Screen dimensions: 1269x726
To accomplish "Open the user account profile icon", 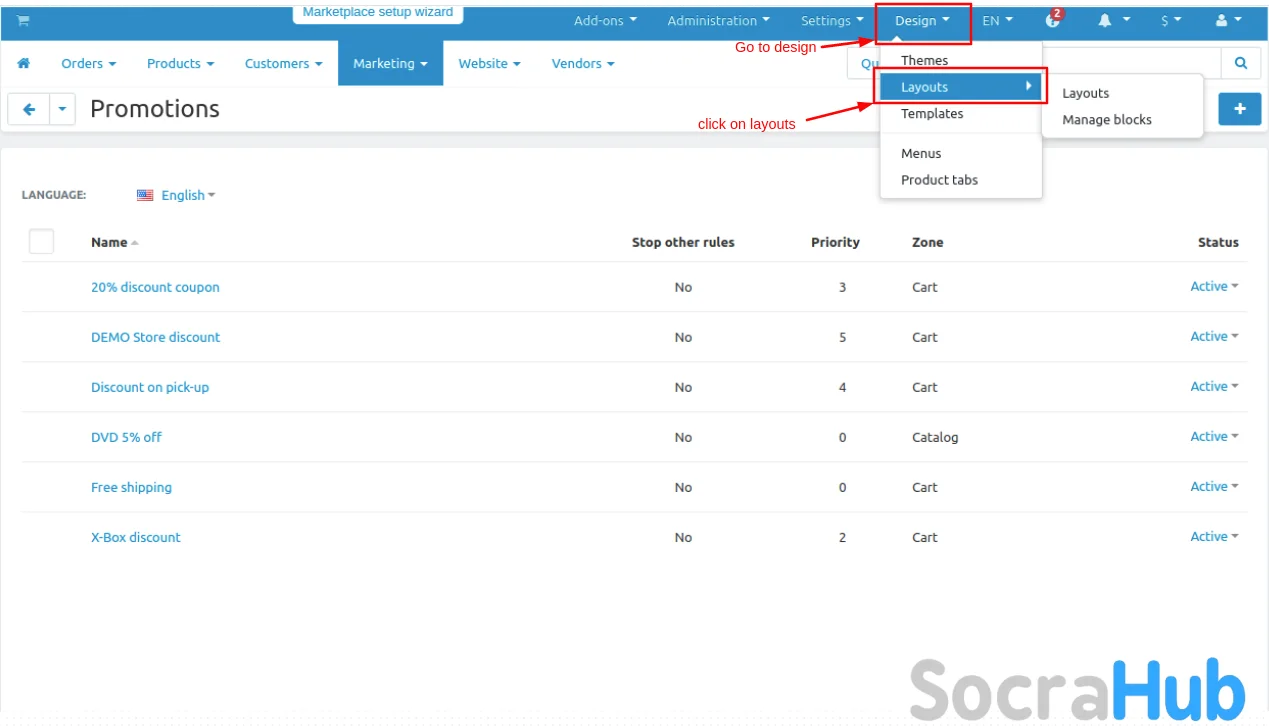I will [1227, 20].
